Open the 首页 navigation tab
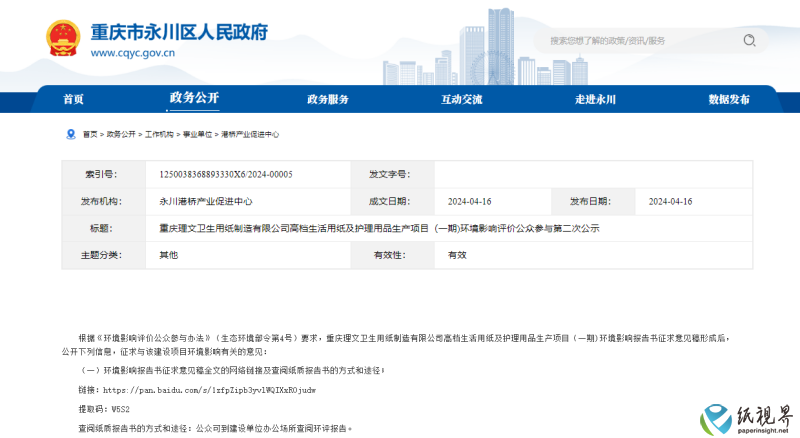This screenshot has height=438, width=800. [x=73, y=99]
